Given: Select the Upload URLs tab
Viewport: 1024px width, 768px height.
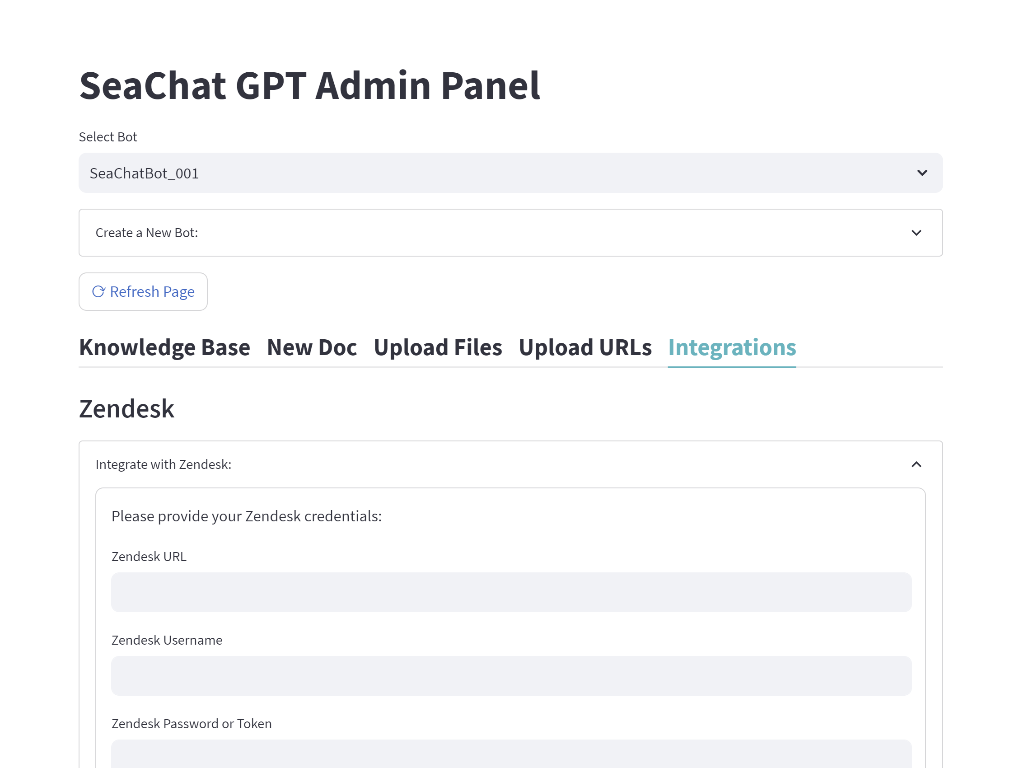Looking at the screenshot, I should [584, 348].
